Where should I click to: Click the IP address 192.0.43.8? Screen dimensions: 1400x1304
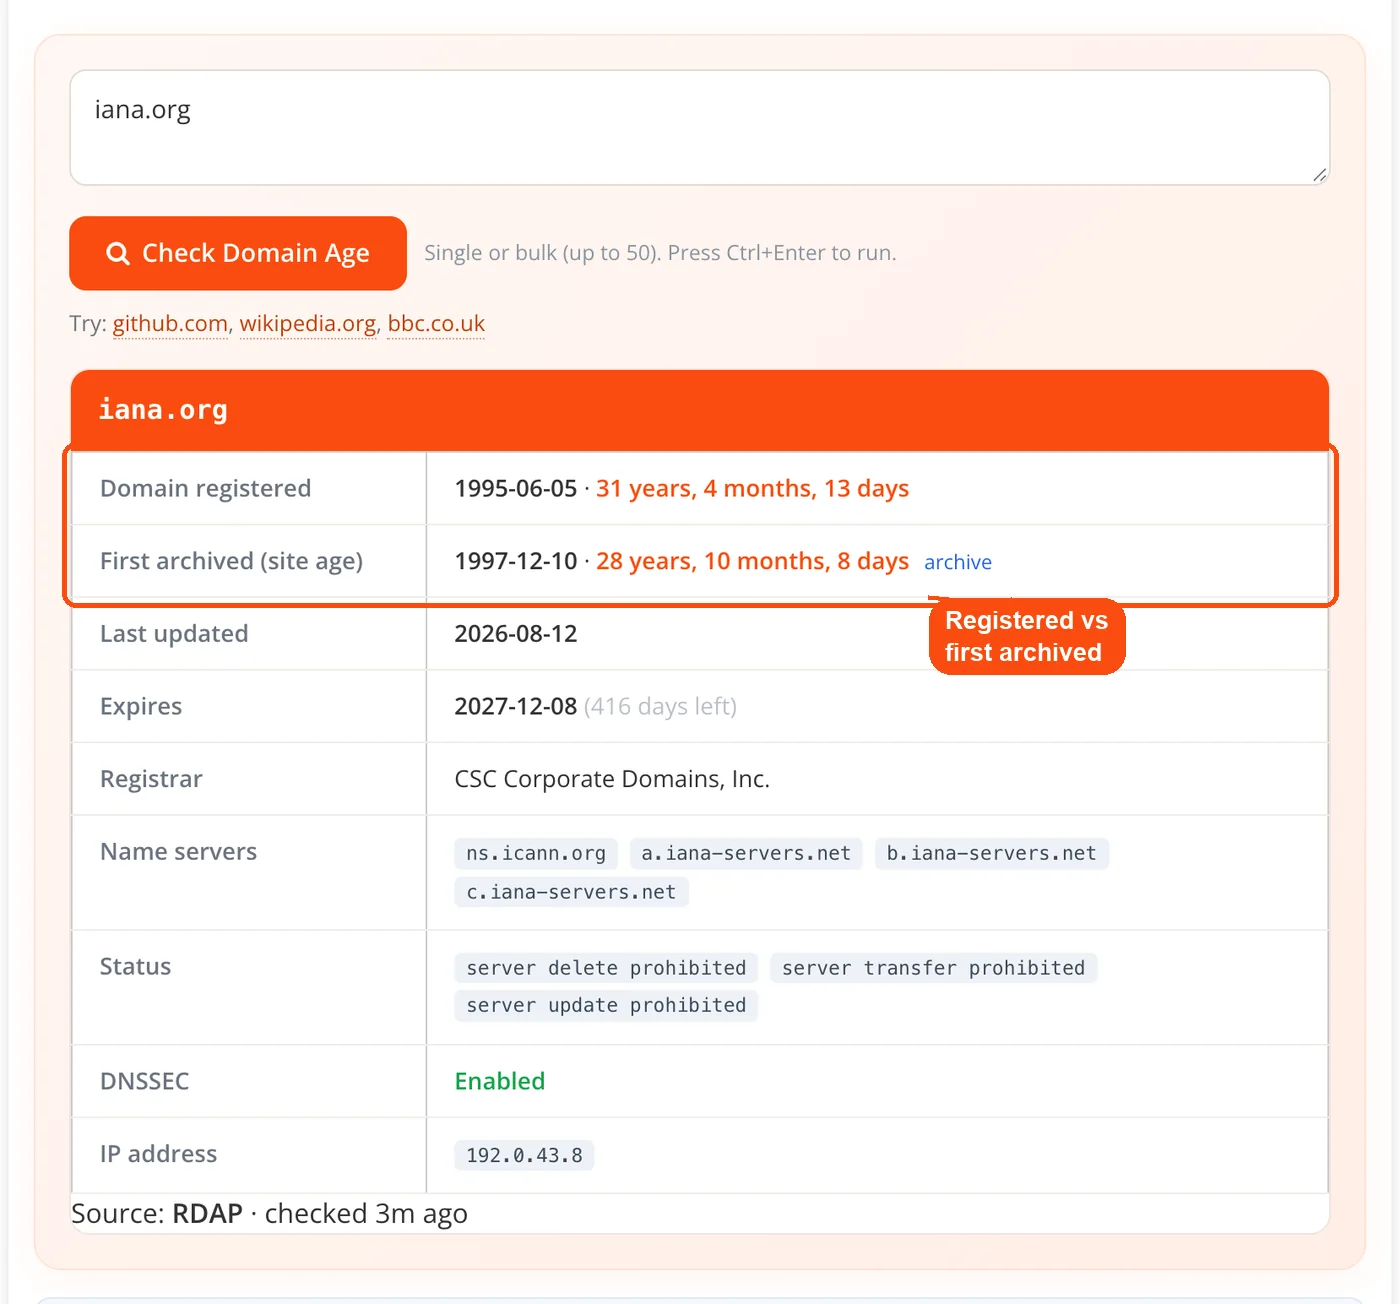point(524,1155)
